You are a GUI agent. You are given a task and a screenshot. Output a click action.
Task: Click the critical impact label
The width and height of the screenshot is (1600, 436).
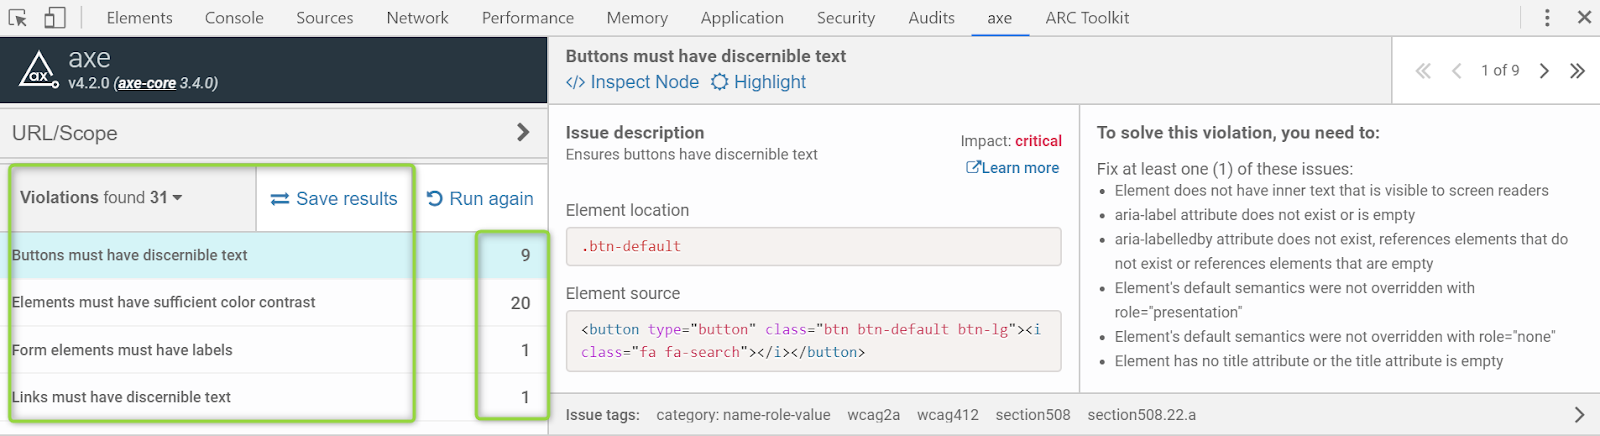[x=1038, y=141]
